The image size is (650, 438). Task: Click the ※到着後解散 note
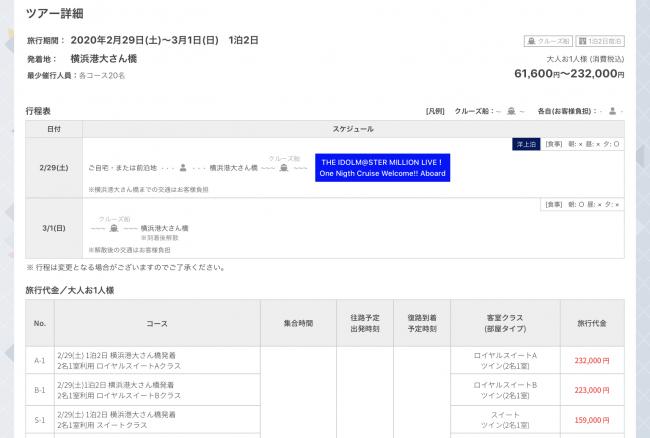coord(160,238)
